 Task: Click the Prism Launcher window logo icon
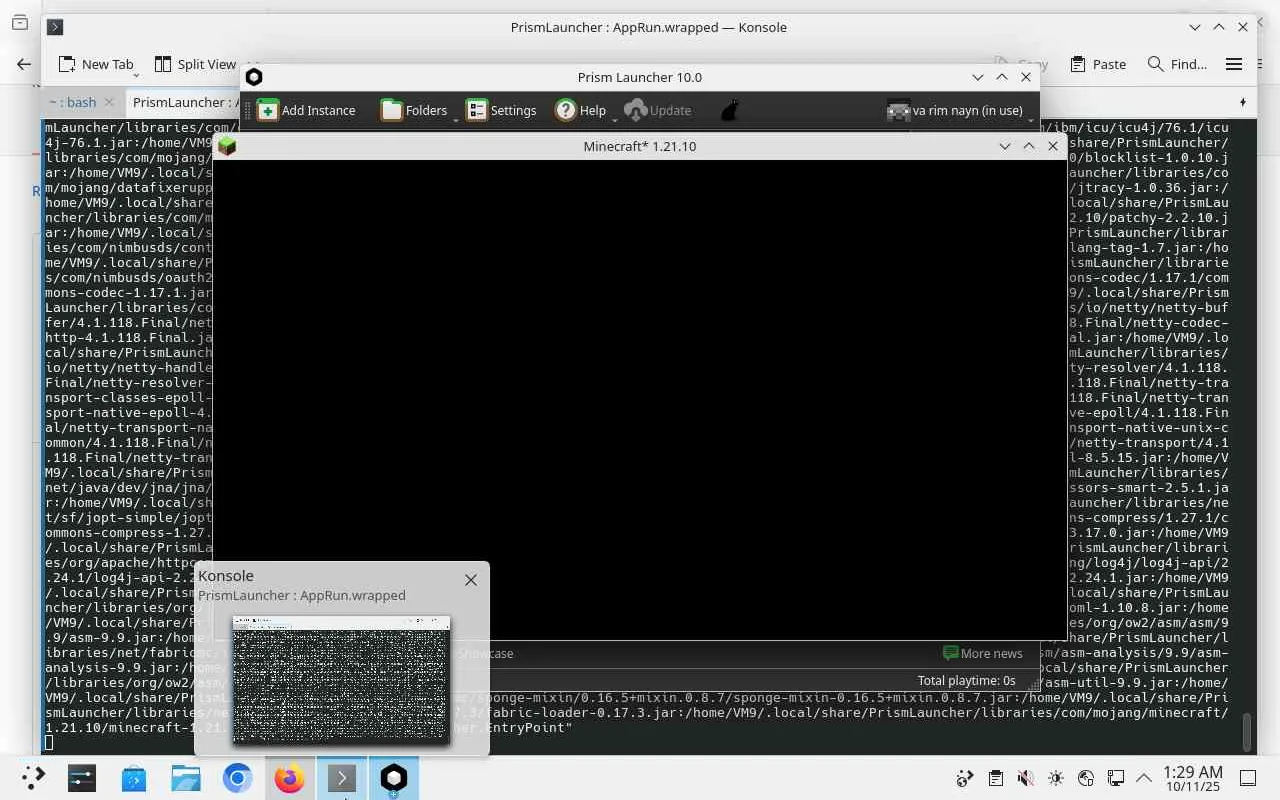tap(254, 77)
